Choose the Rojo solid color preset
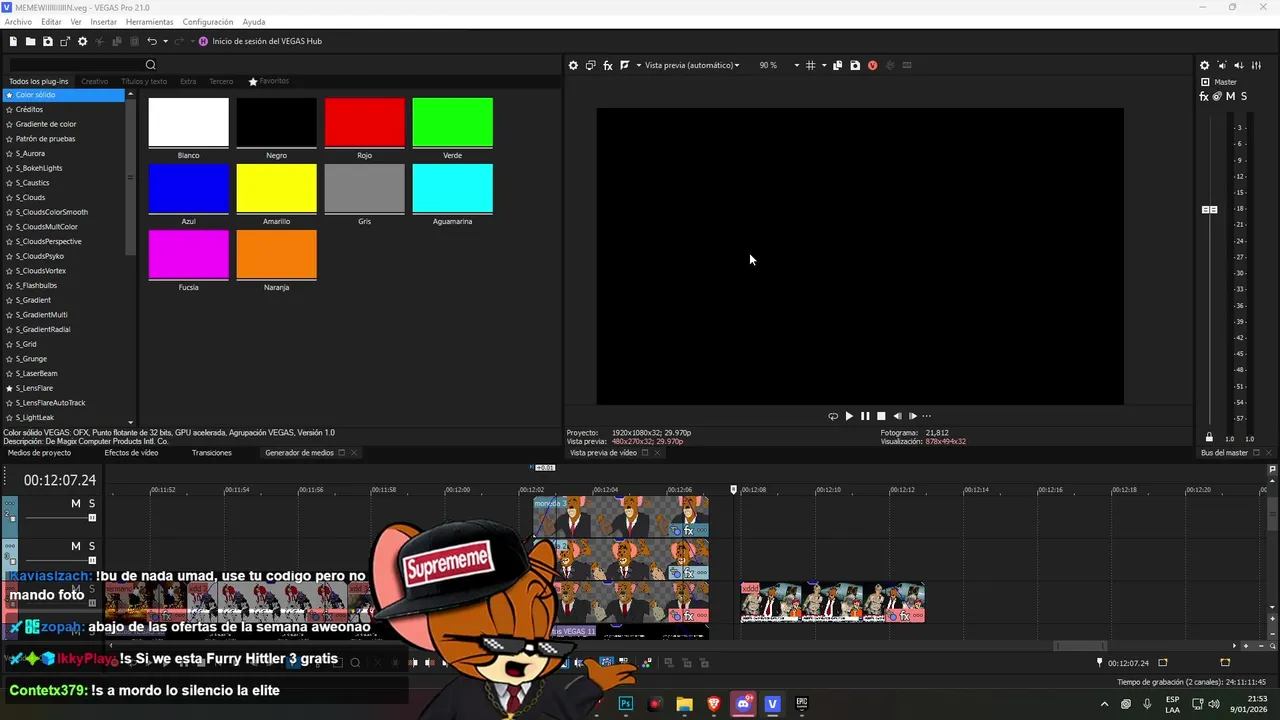Image resolution: width=1280 pixels, height=720 pixels. pos(364,122)
